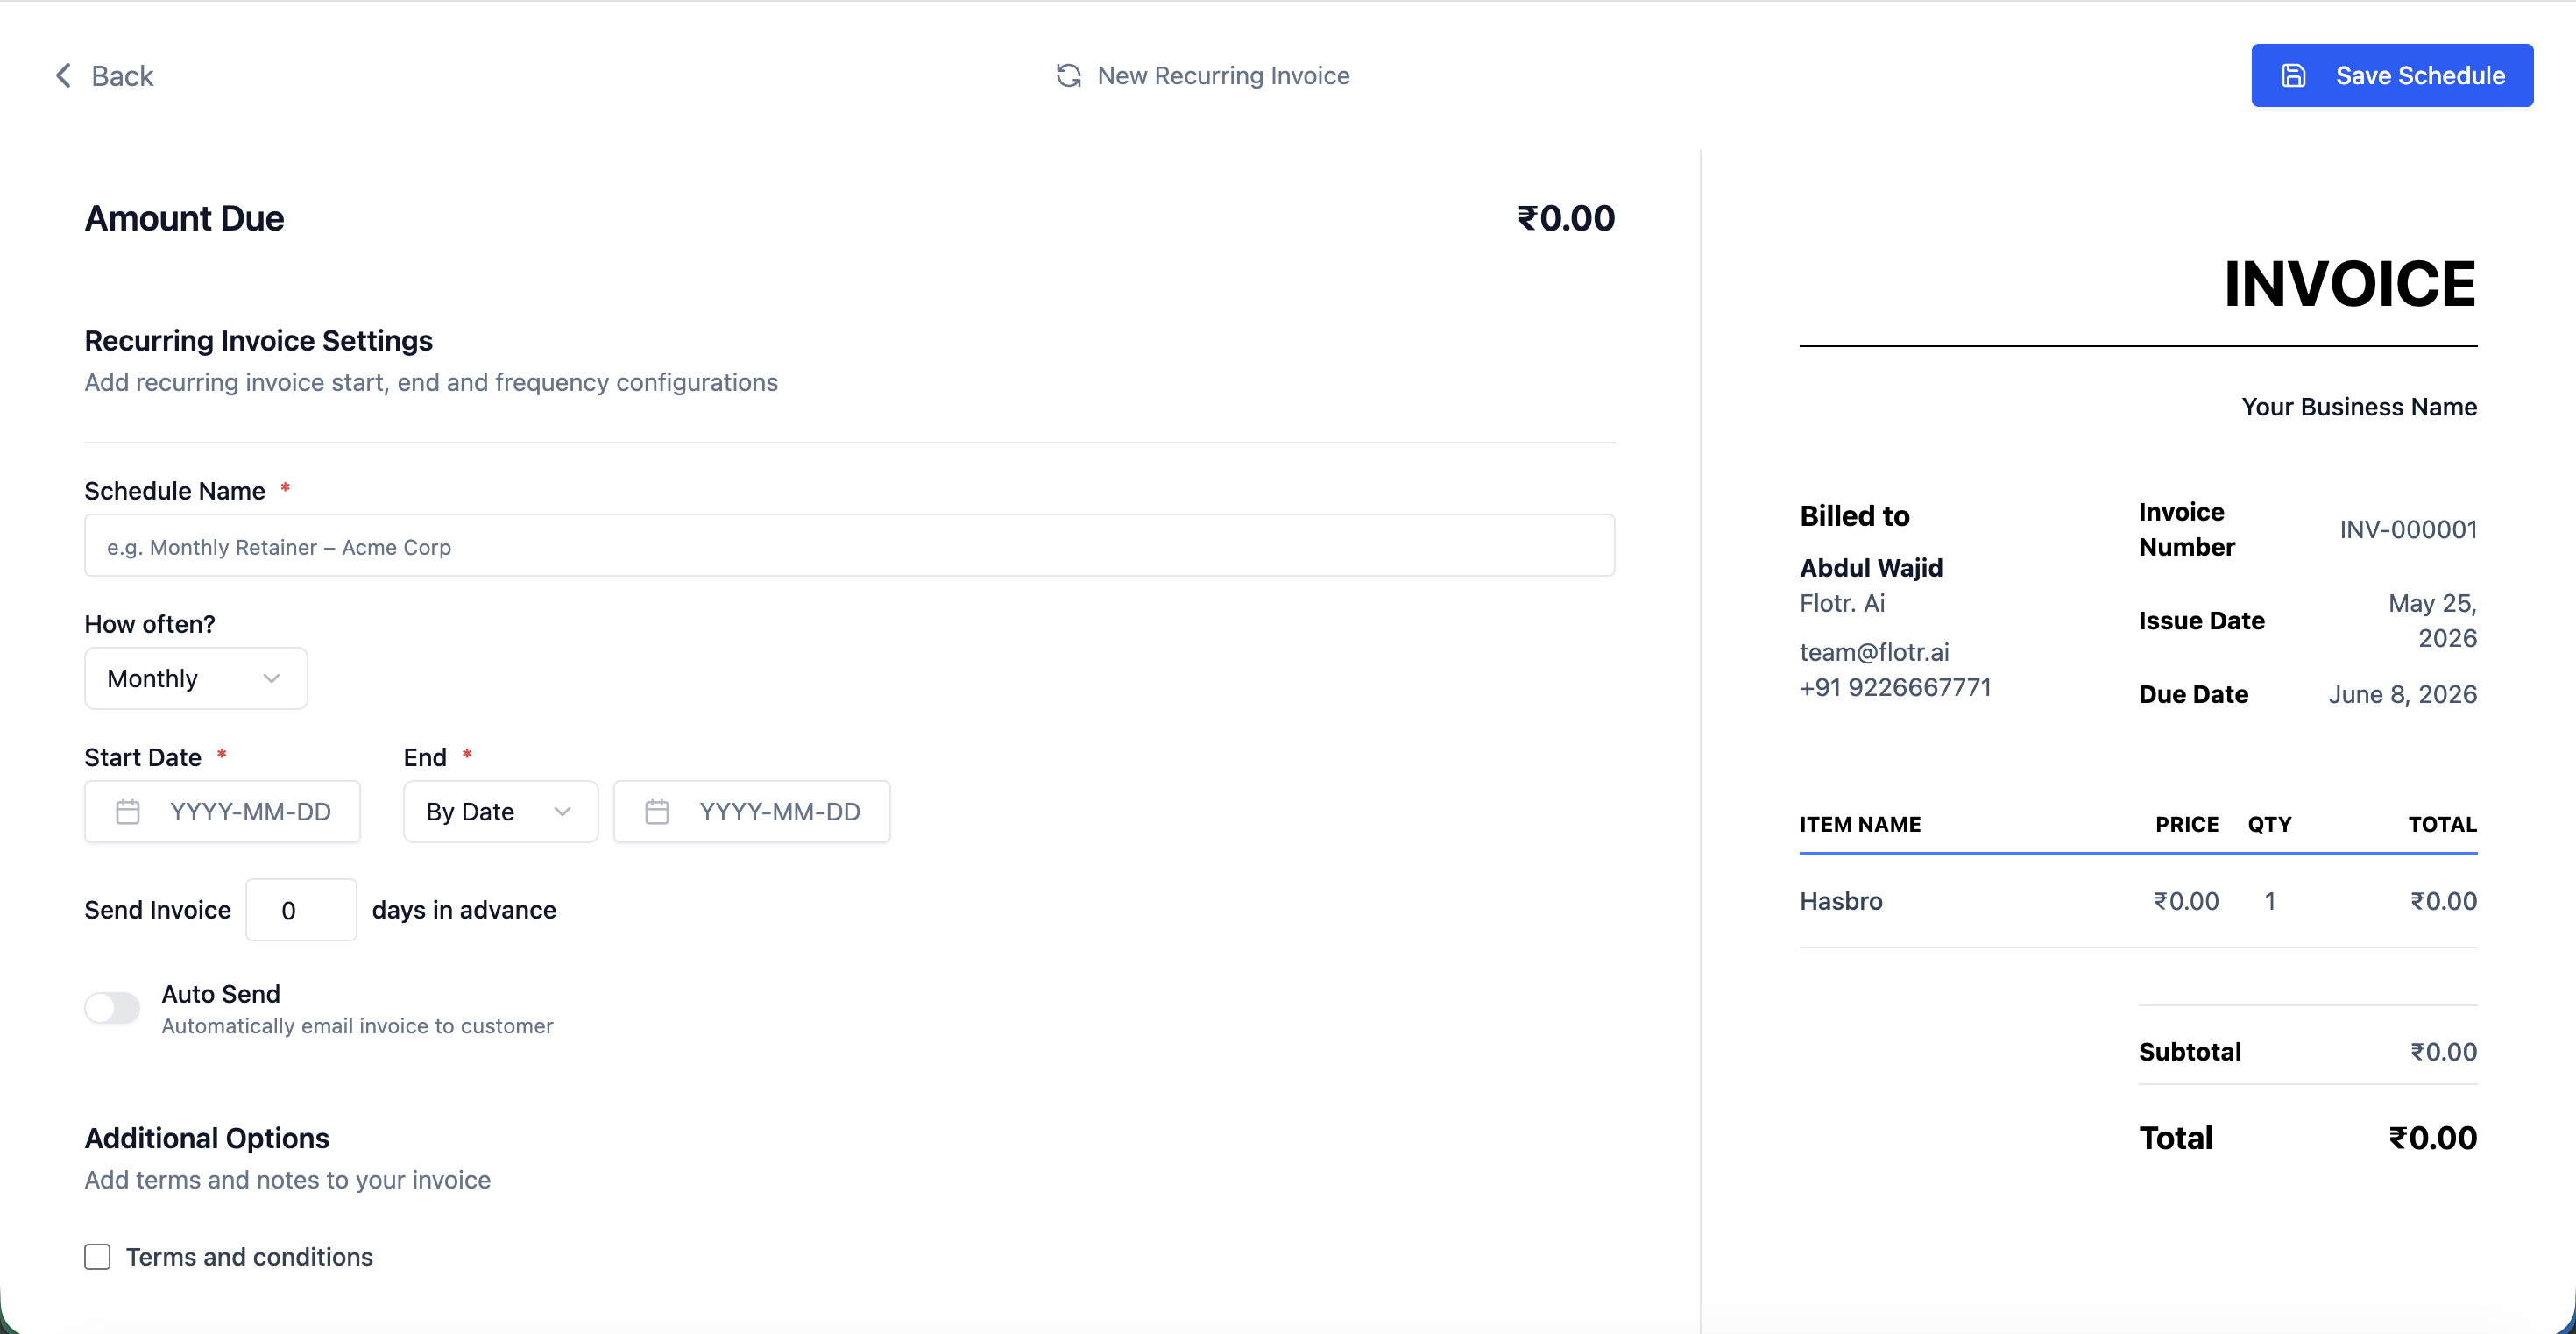
Task: Click the floppy disk save icon
Action: click(x=2293, y=75)
